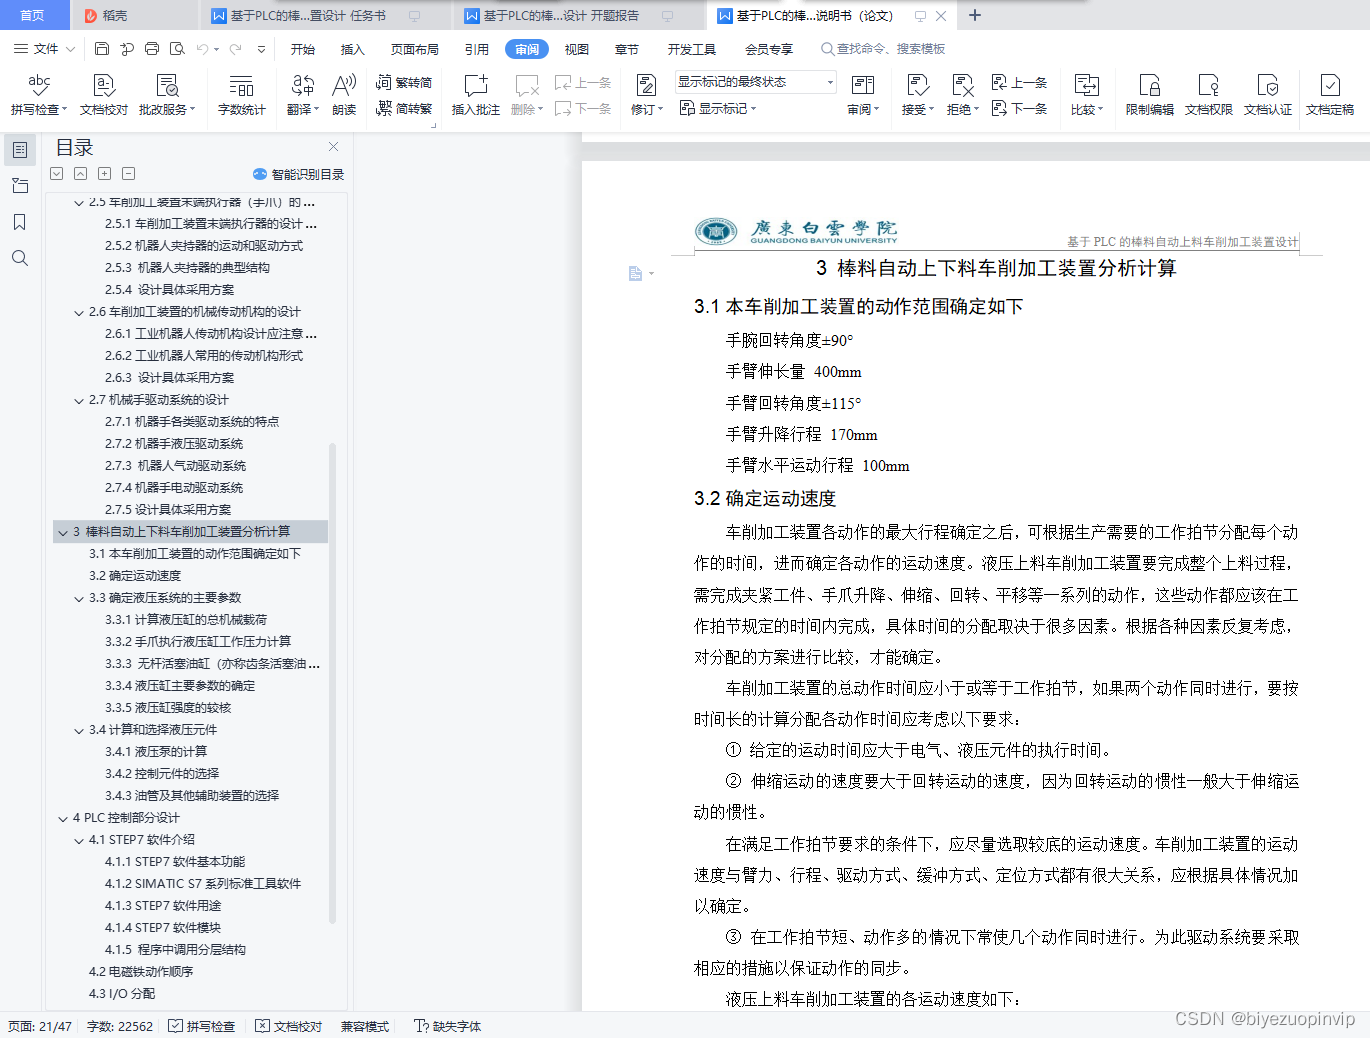Open the 审阅 review pane button
Image resolution: width=1370 pixels, height=1038 pixels.
coord(863,95)
